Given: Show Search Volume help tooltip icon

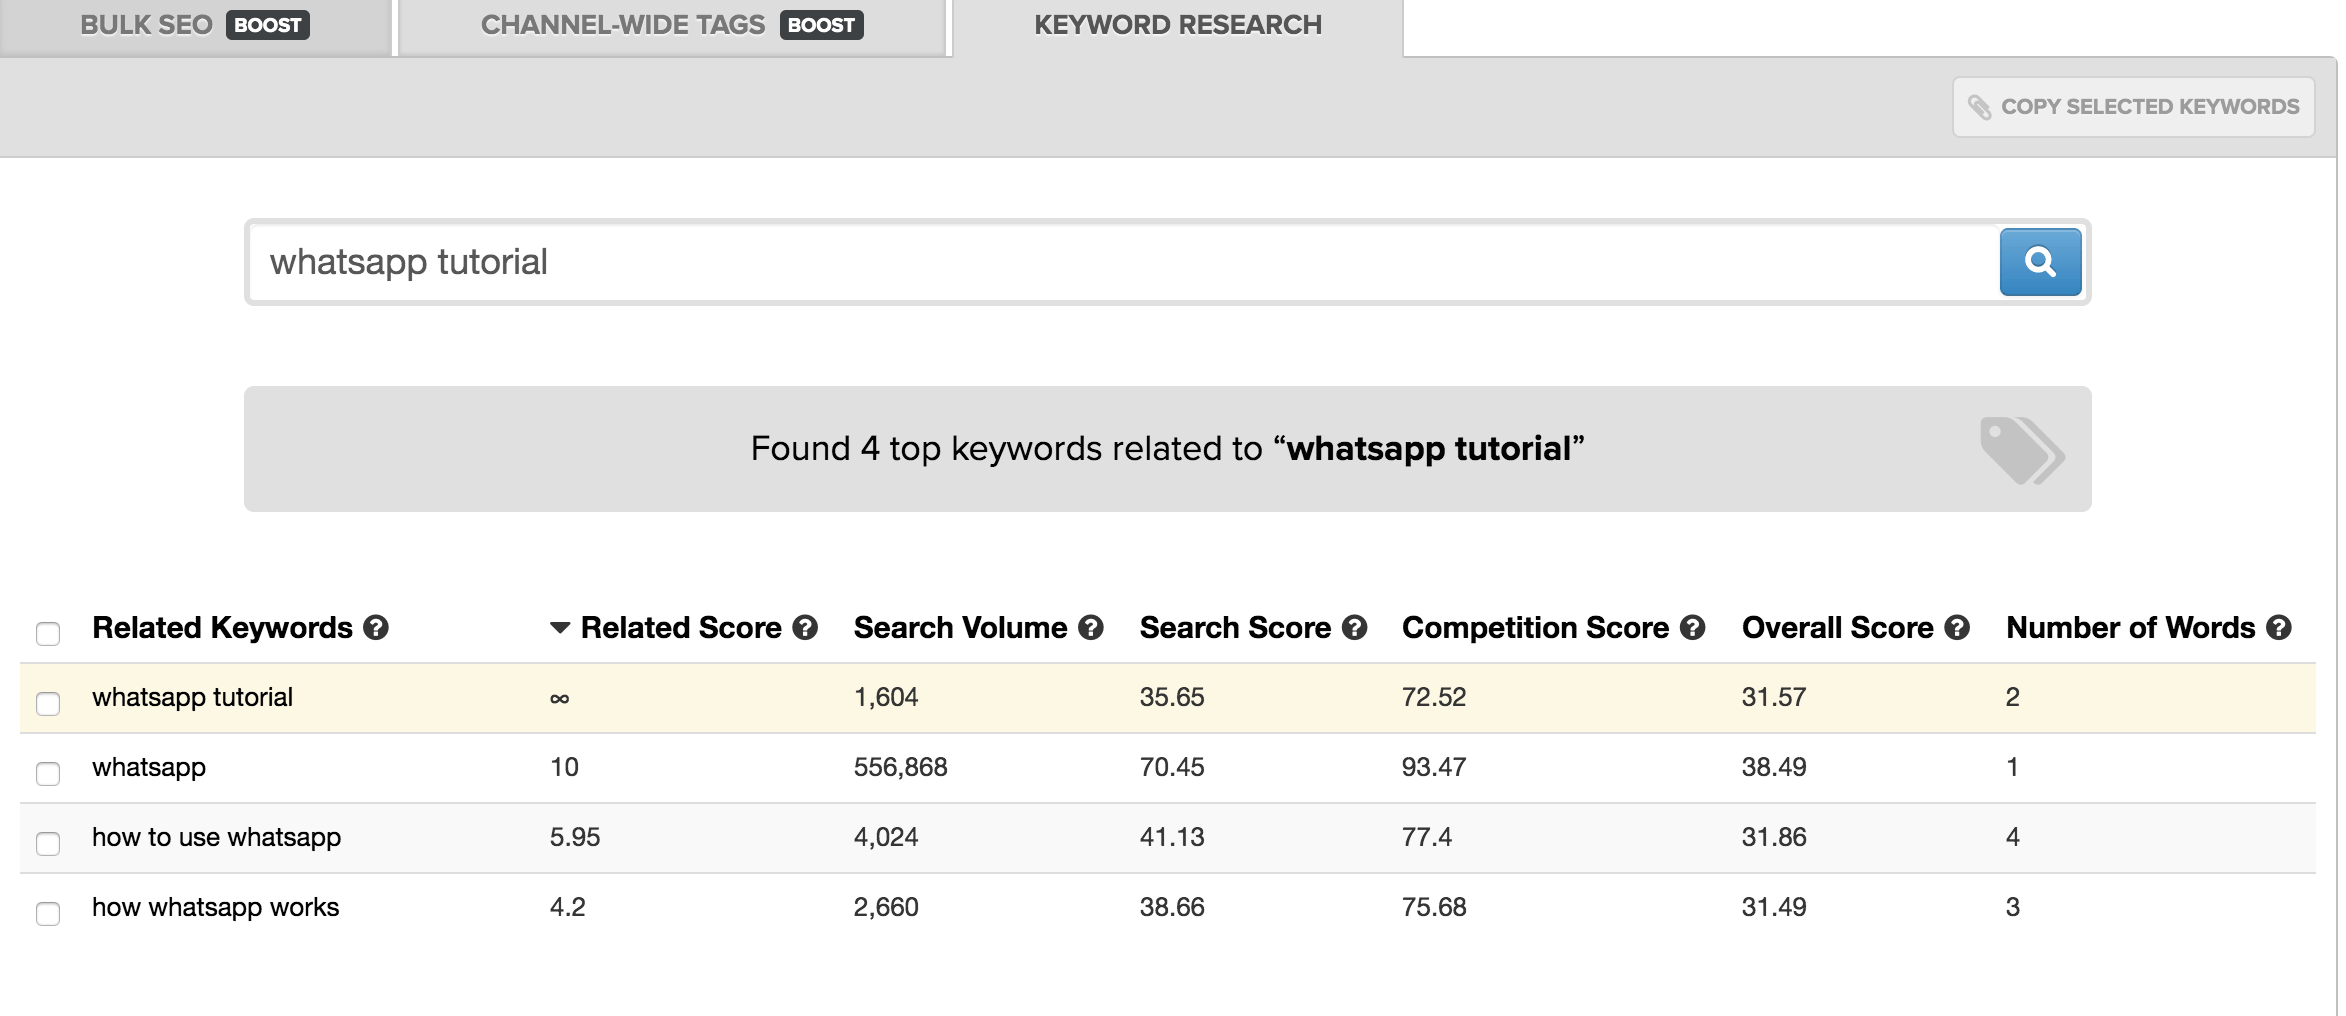Looking at the screenshot, I should [x=1091, y=628].
